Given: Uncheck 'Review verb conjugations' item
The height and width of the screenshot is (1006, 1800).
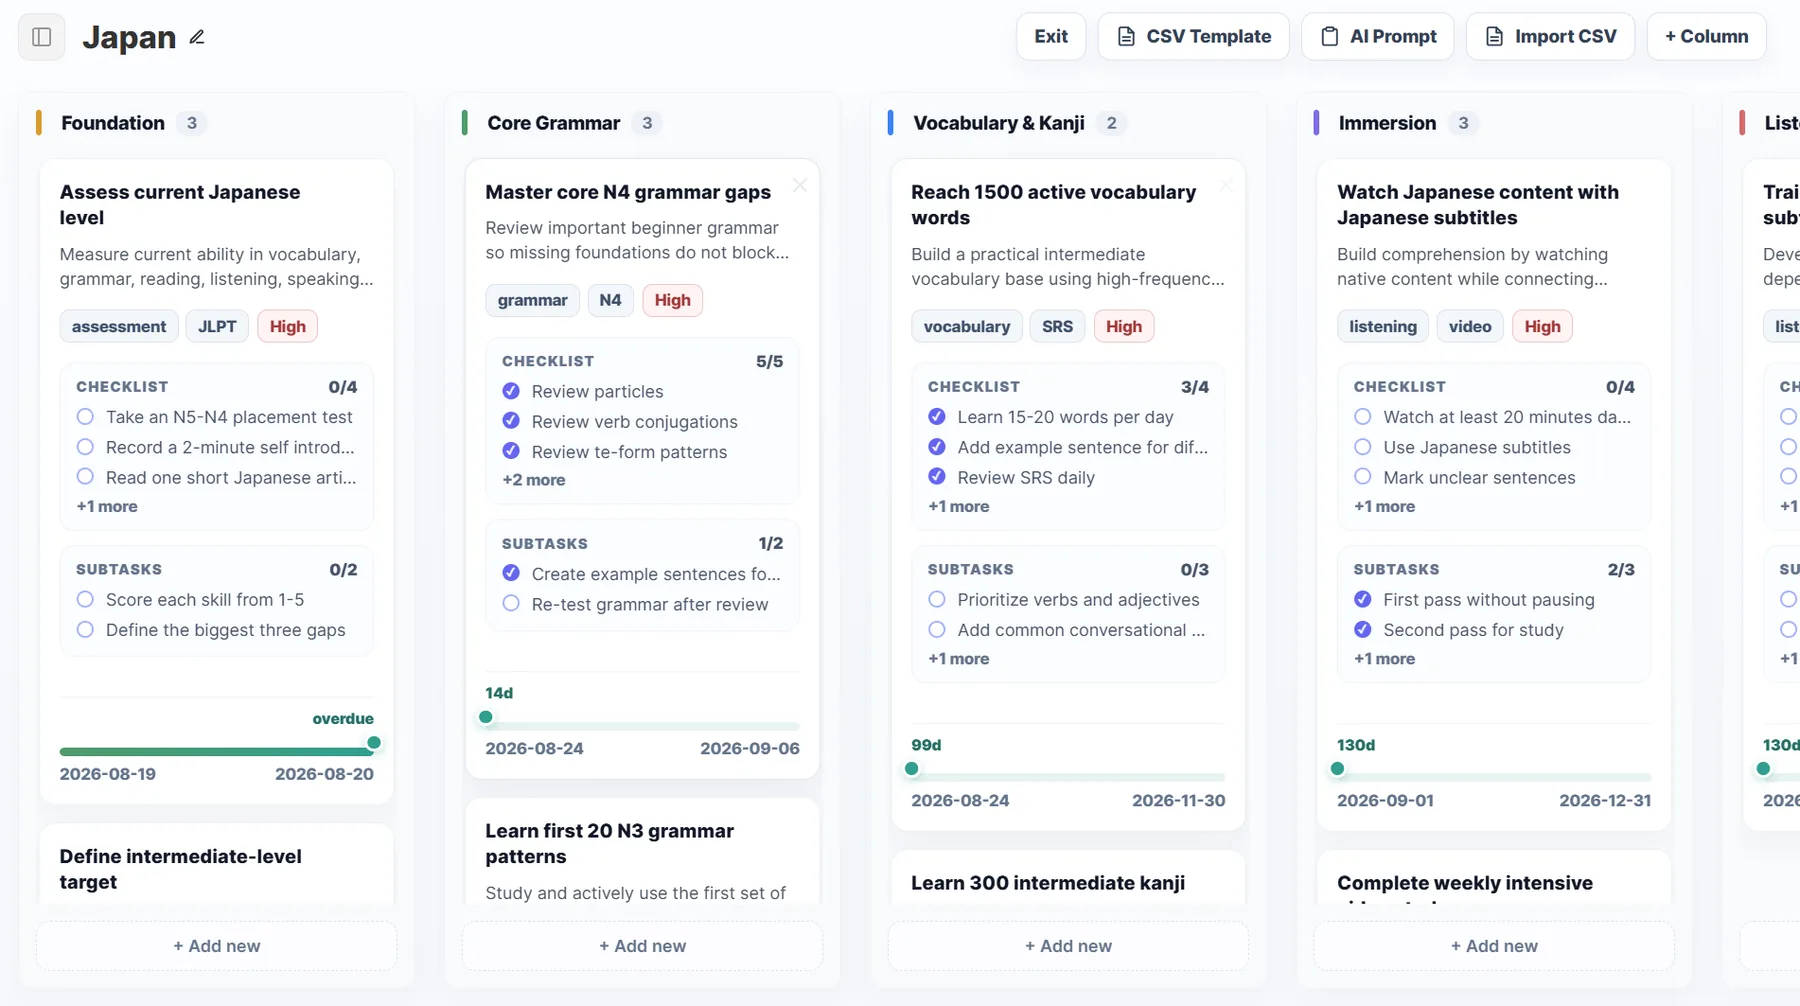Looking at the screenshot, I should [511, 421].
